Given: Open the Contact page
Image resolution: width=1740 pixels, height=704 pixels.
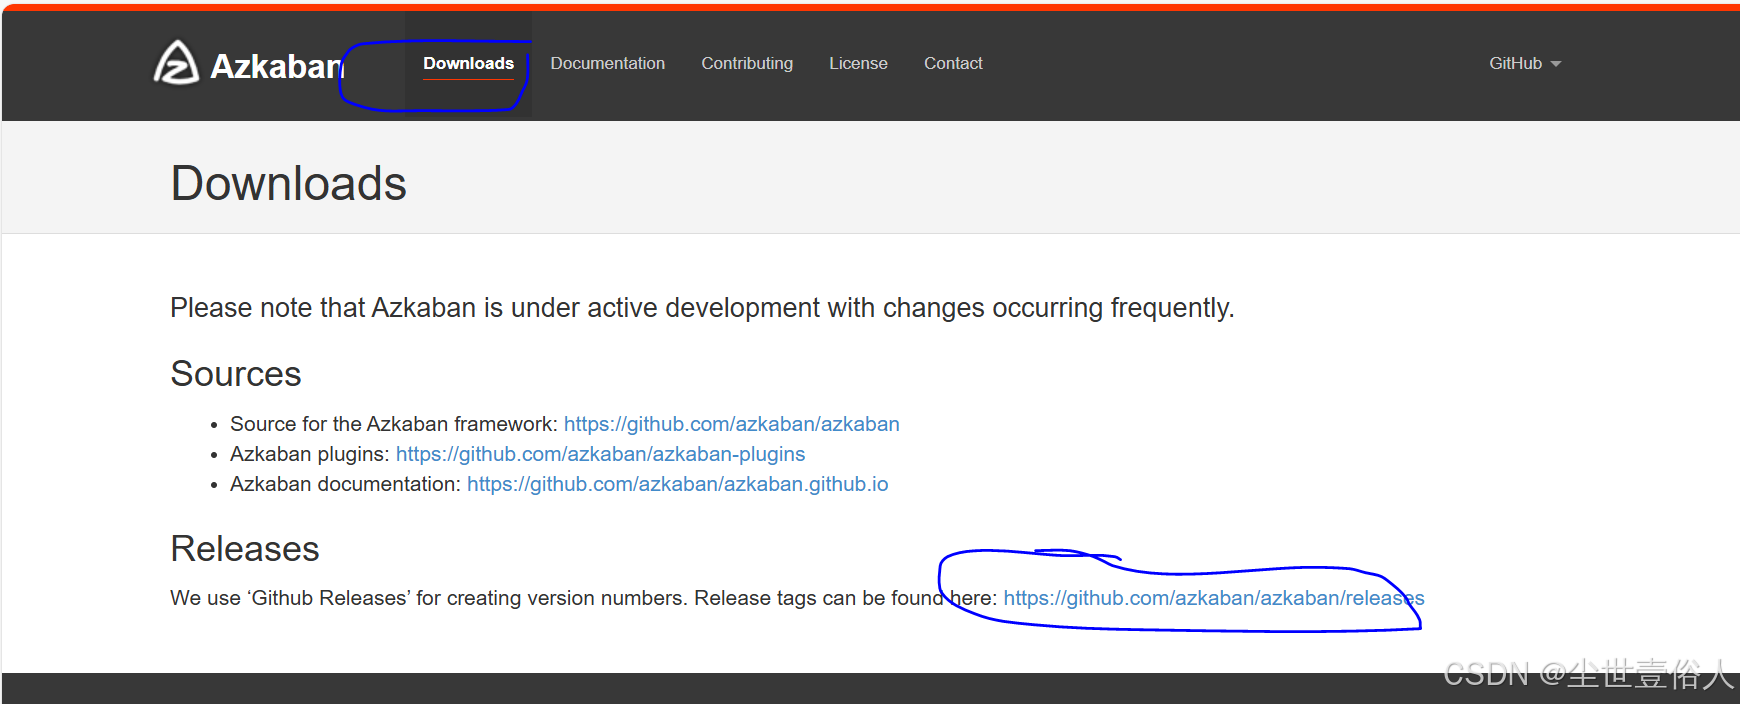Looking at the screenshot, I should point(953,63).
